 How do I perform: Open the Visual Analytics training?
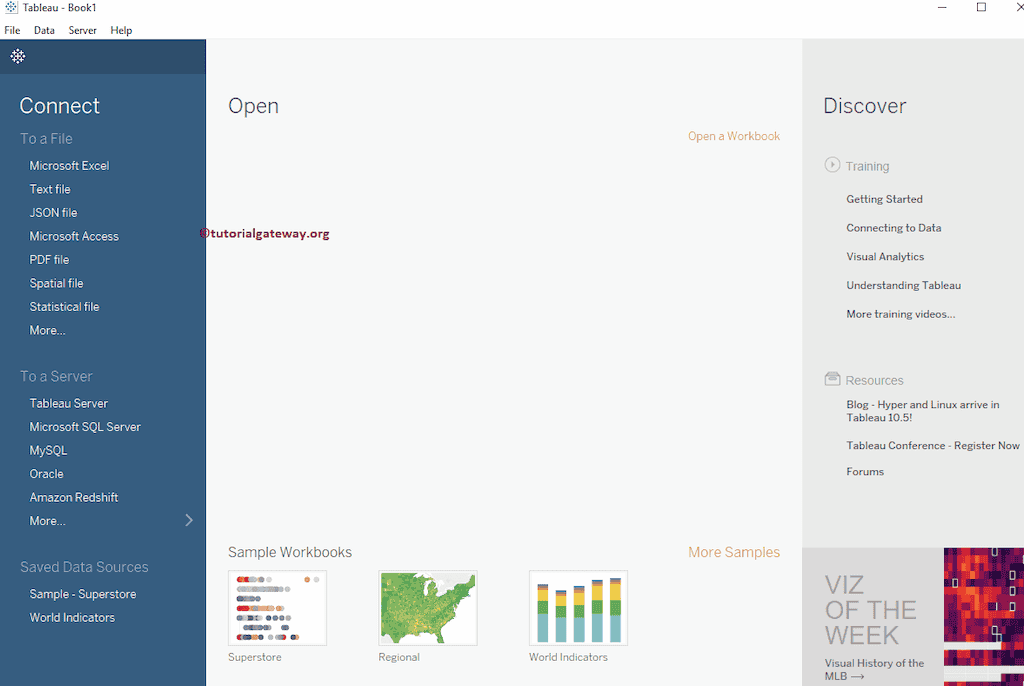pos(885,257)
